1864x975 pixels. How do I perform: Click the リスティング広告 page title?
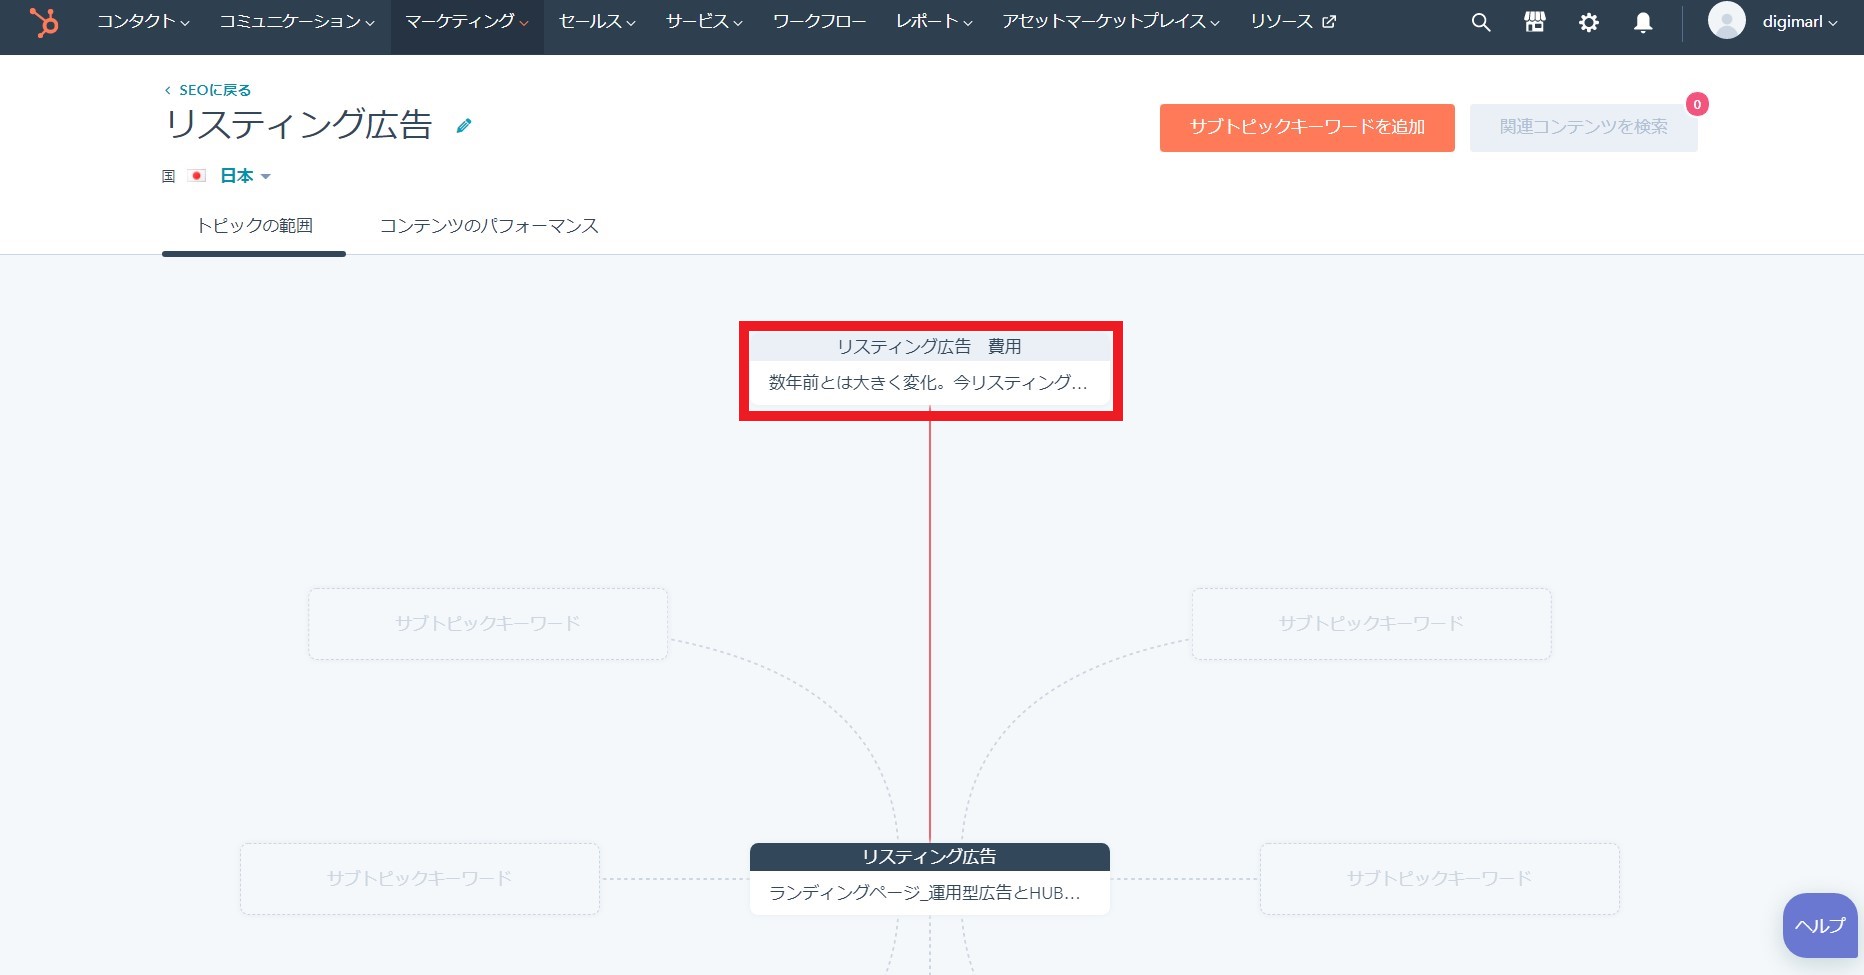point(299,125)
